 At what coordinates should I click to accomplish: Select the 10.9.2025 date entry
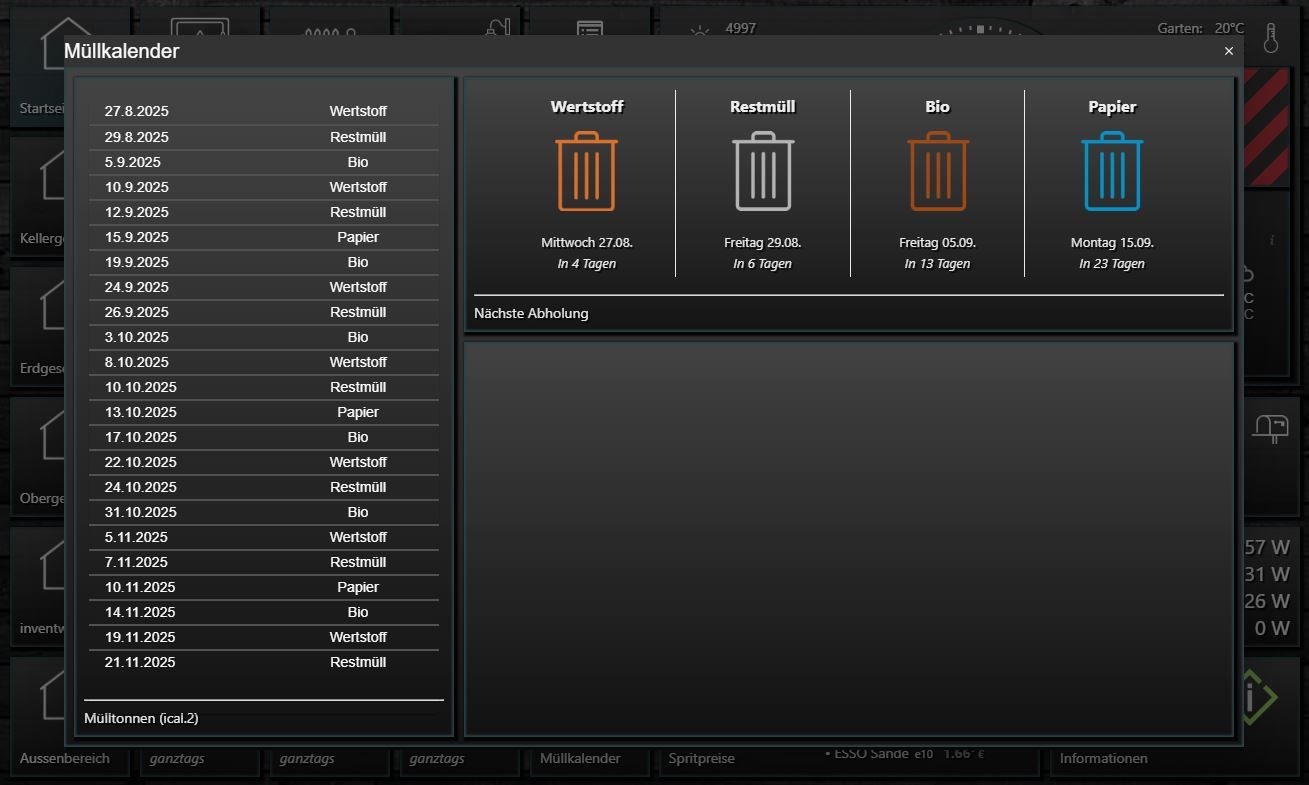click(137, 187)
